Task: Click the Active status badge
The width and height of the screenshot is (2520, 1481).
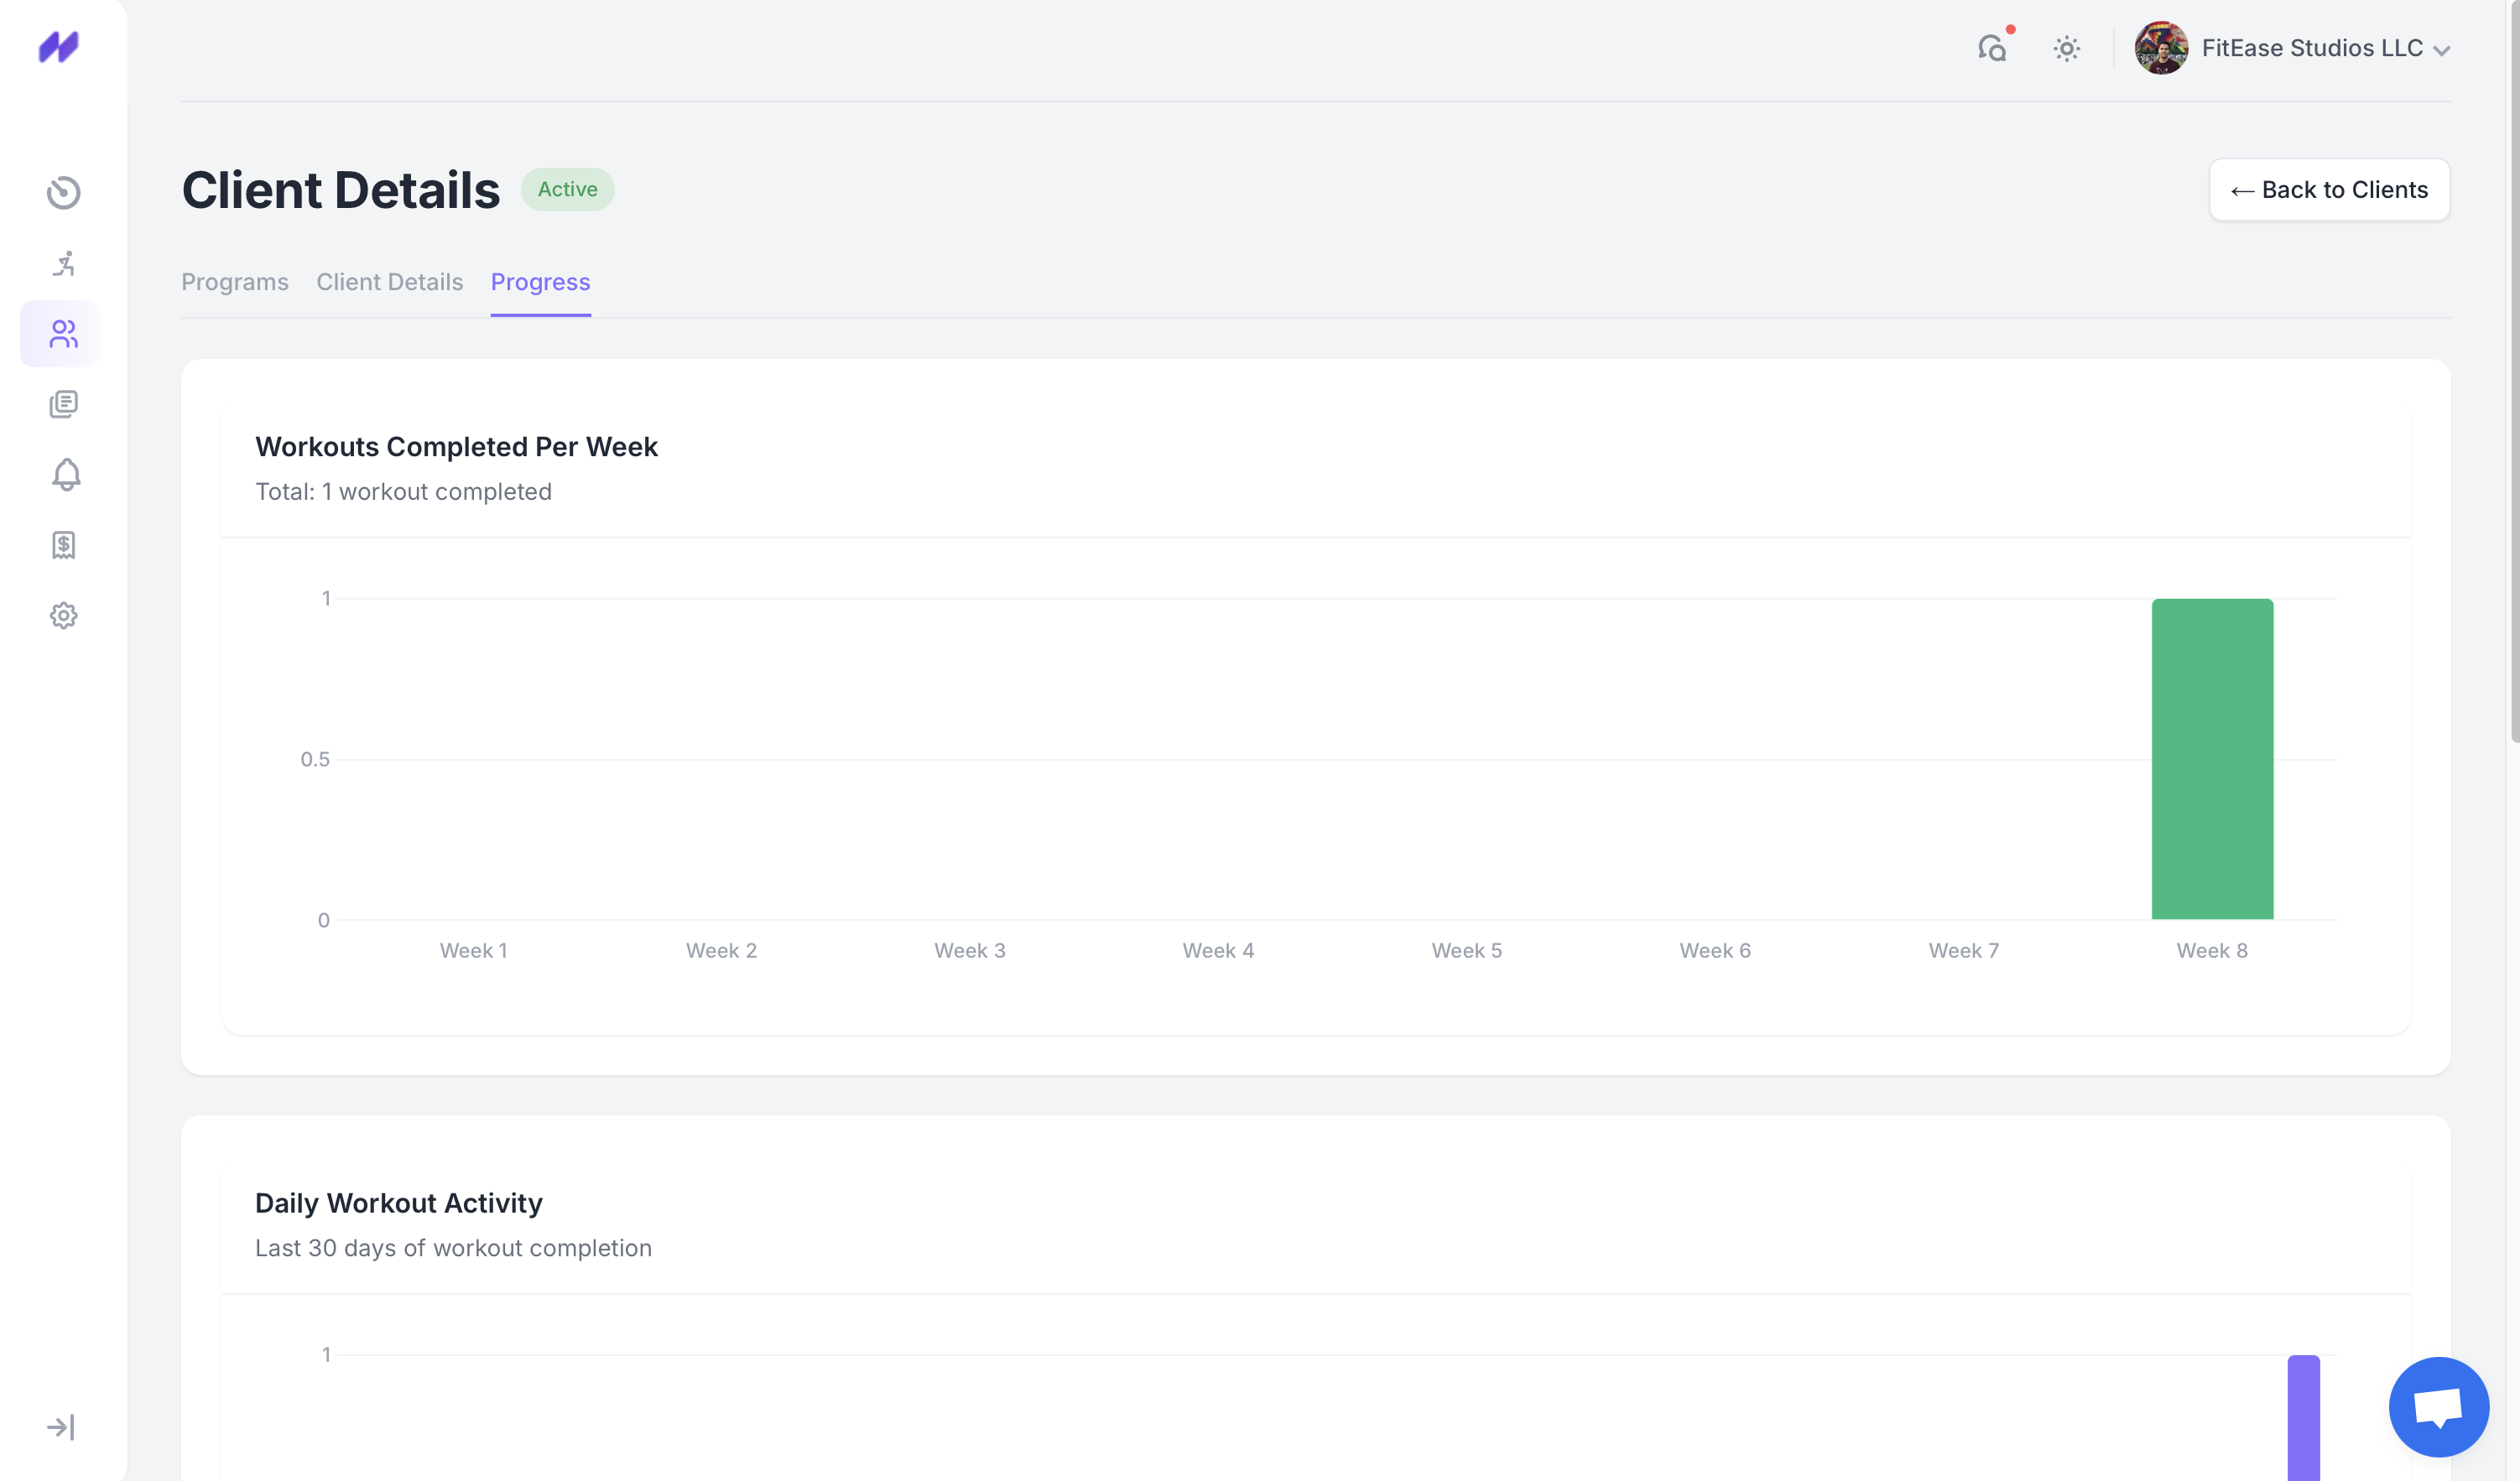Action: click(x=567, y=189)
